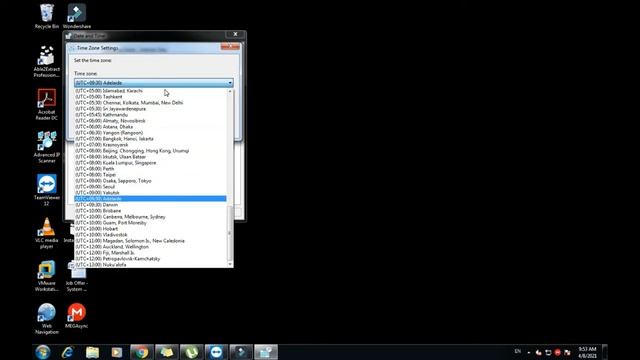Image resolution: width=640 pixels, height=360 pixels.
Task: Click highlighted (UTC+09:30) Adelaide list entry
Action: (150, 198)
